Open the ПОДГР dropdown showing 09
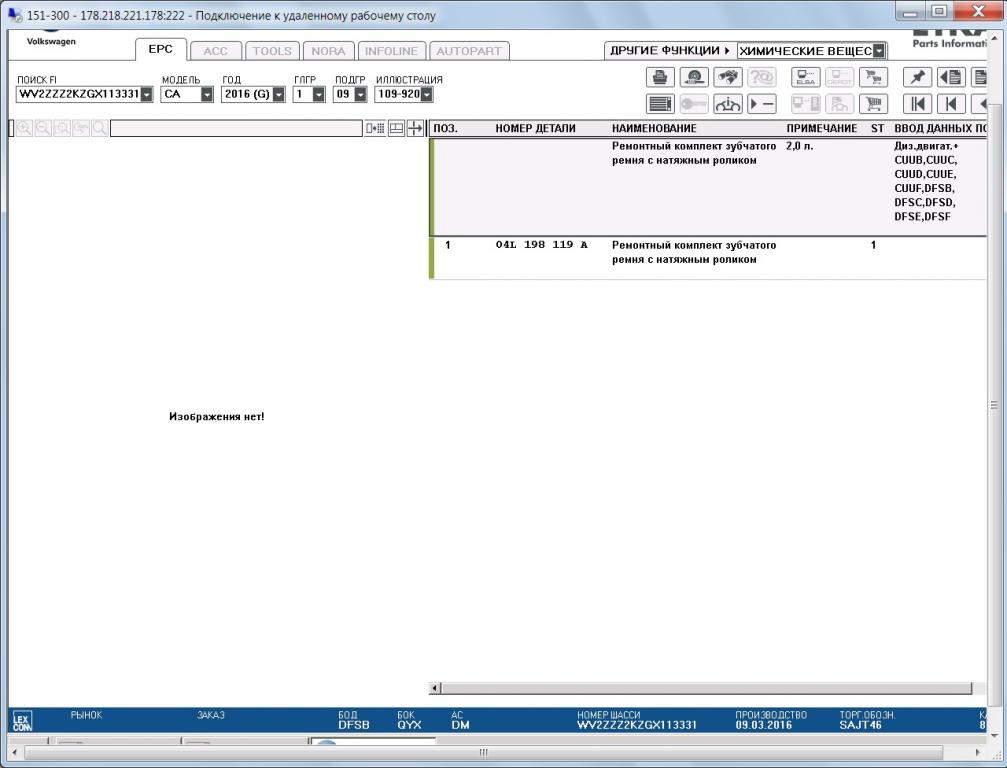1007x768 pixels. pos(360,94)
